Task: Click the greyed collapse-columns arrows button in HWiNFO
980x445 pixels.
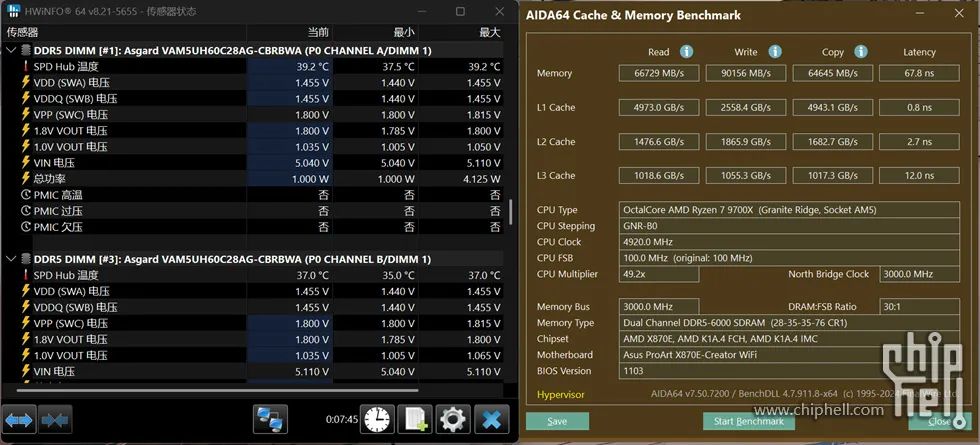Action: [x=56, y=419]
